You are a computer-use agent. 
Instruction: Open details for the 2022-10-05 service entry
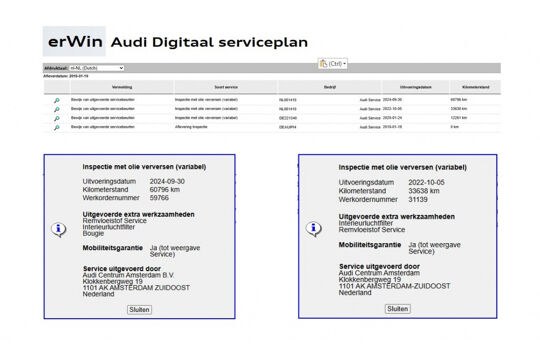[x=56, y=109]
